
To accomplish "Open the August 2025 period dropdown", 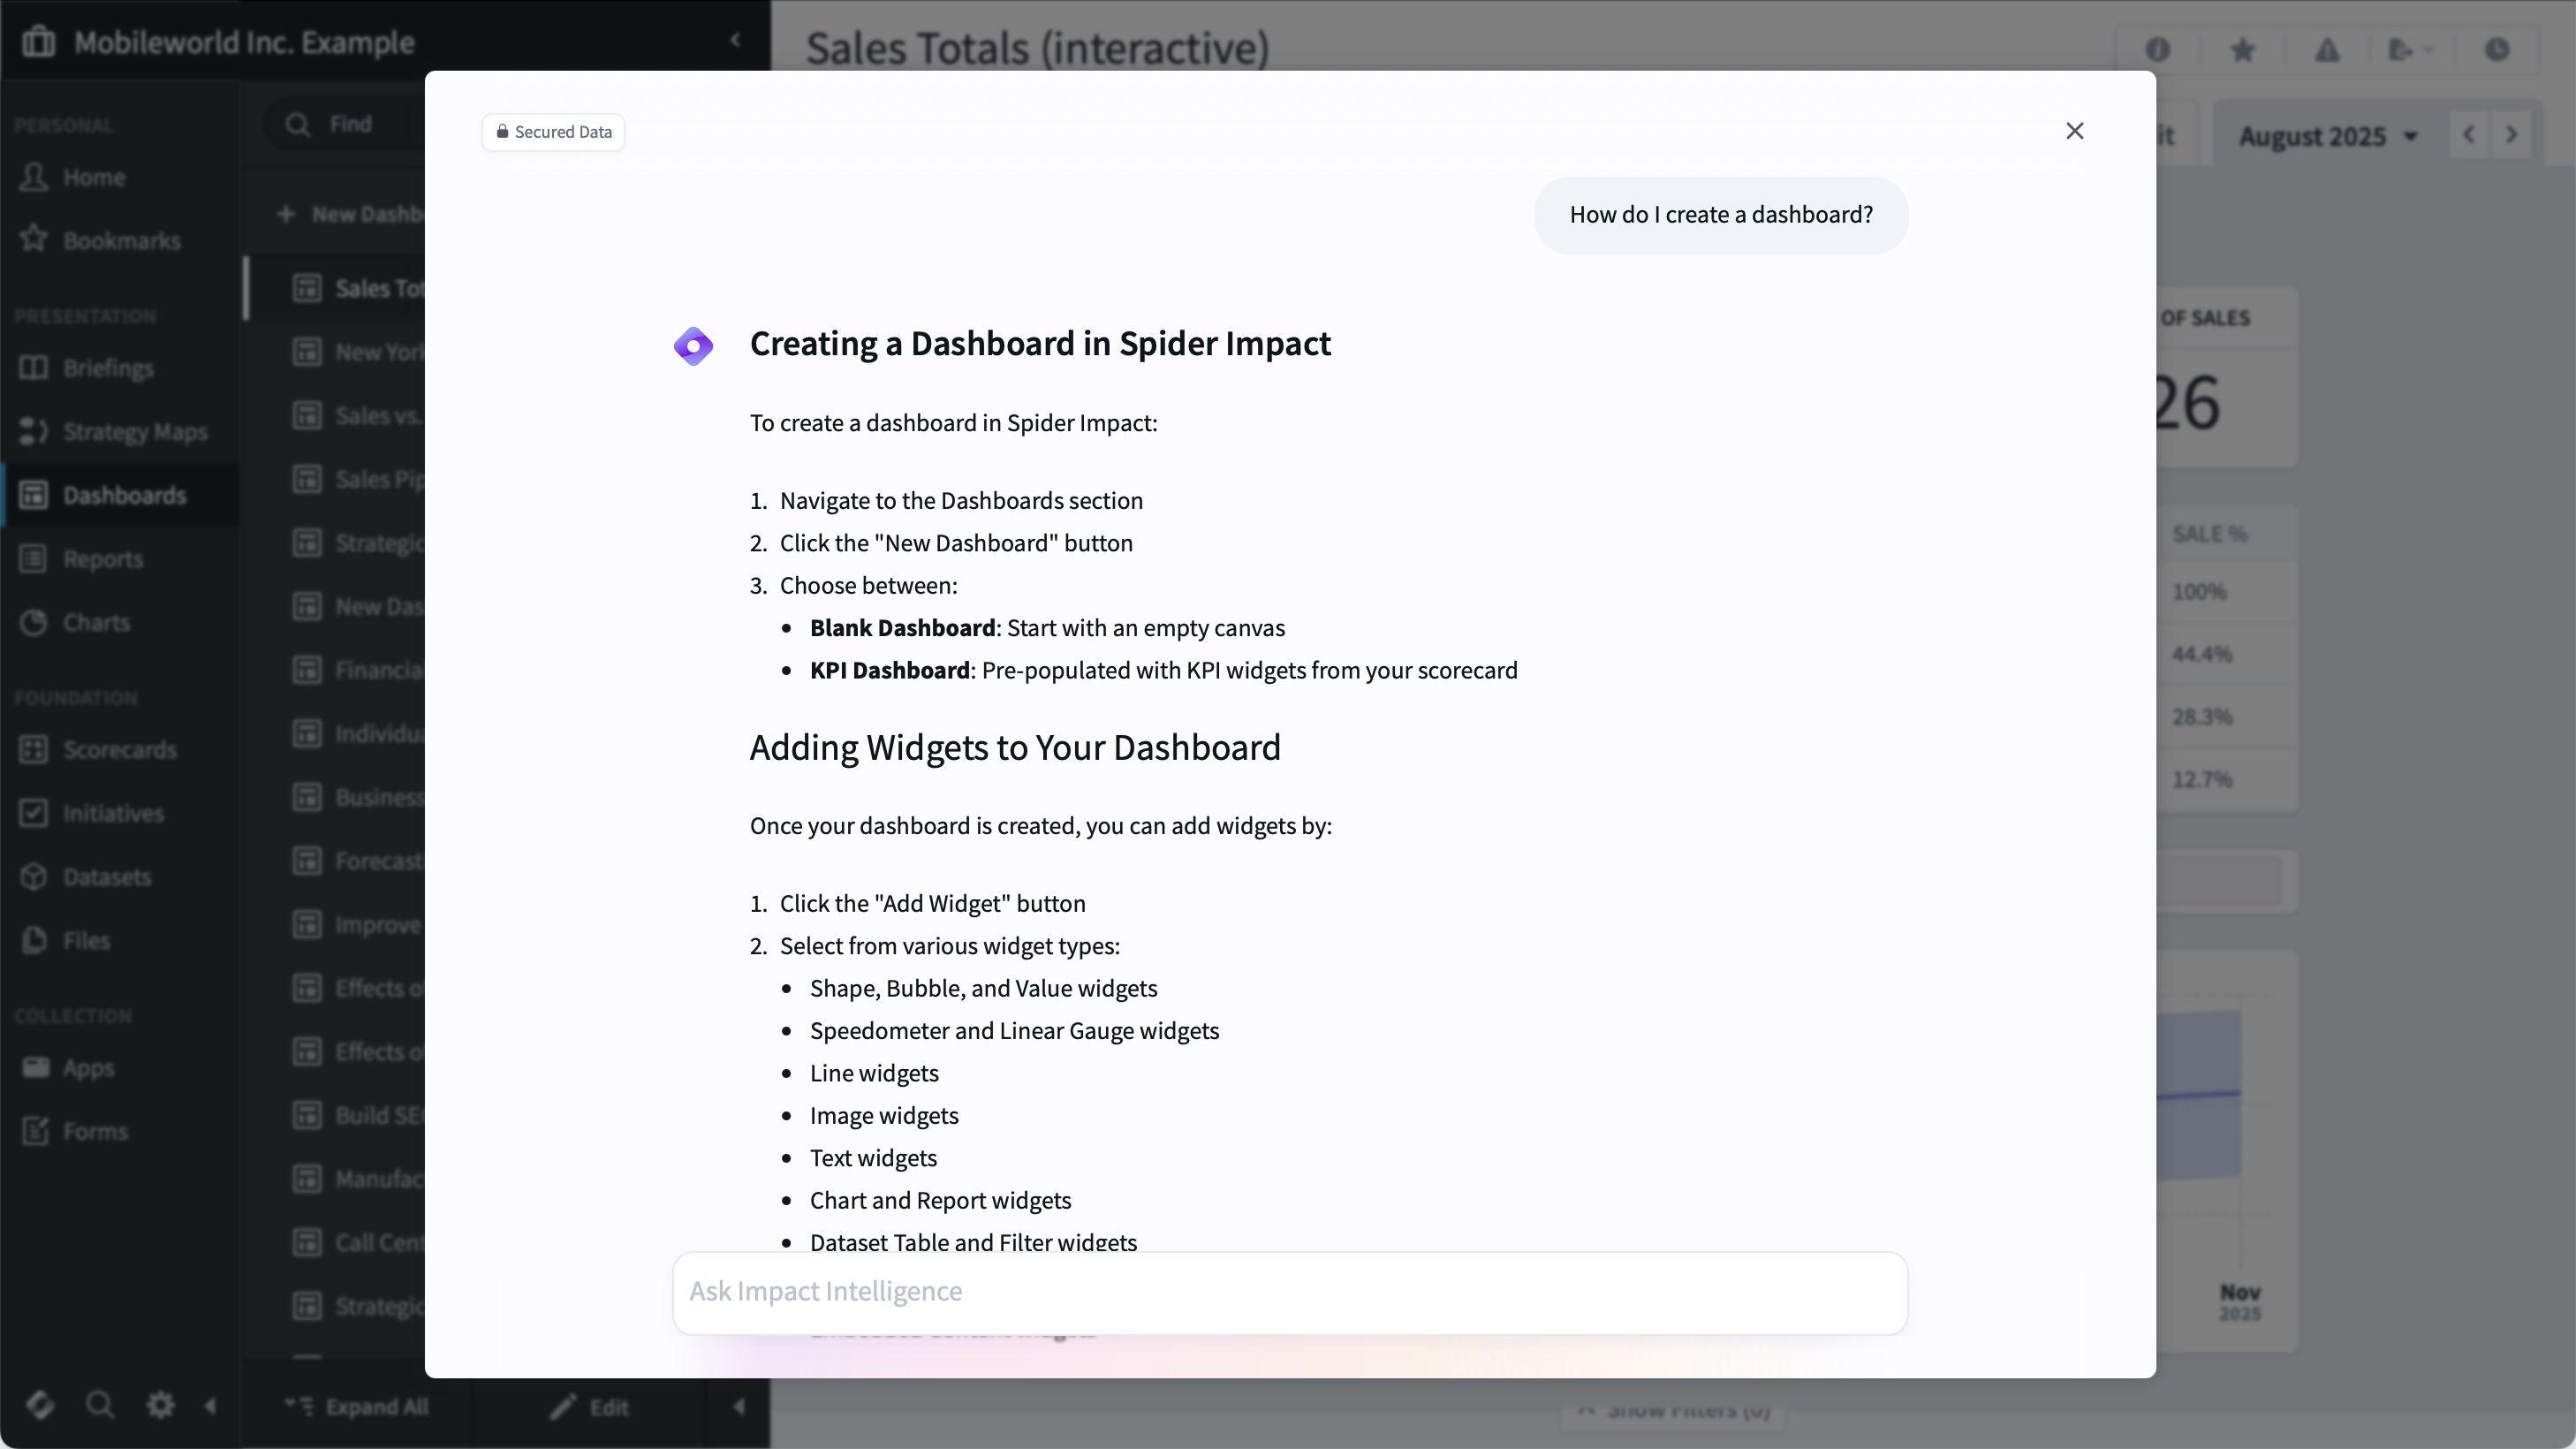I will (x=2327, y=136).
